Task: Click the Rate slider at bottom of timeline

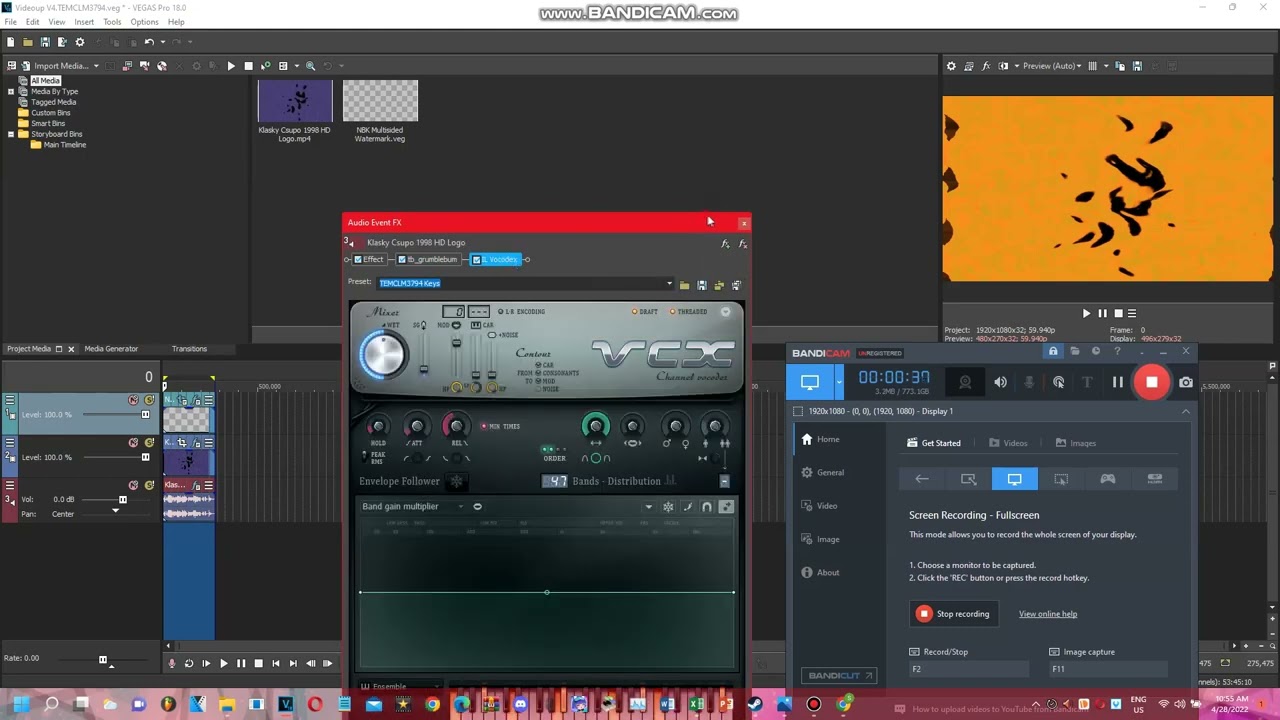Action: [103, 659]
